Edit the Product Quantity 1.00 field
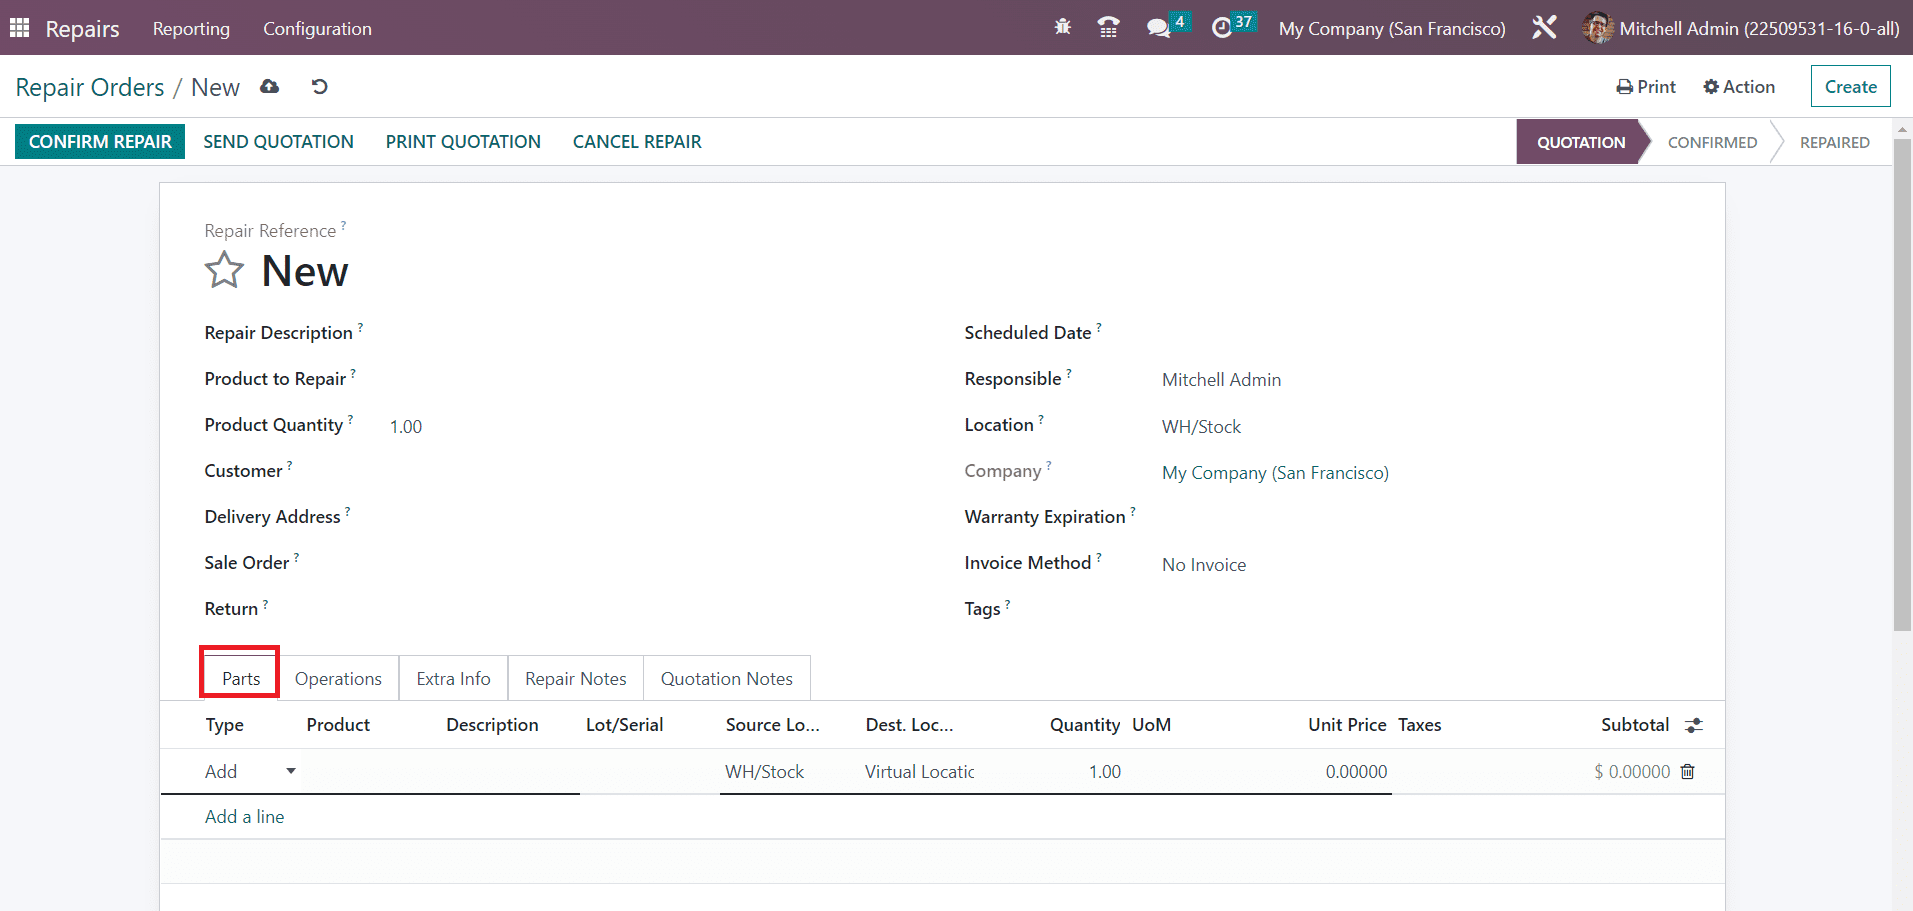The width and height of the screenshot is (1913, 911). click(x=655, y=426)
